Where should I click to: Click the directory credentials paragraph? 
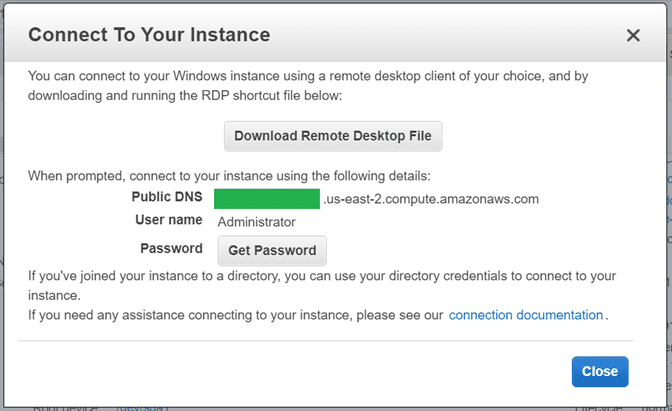point(320,285)
